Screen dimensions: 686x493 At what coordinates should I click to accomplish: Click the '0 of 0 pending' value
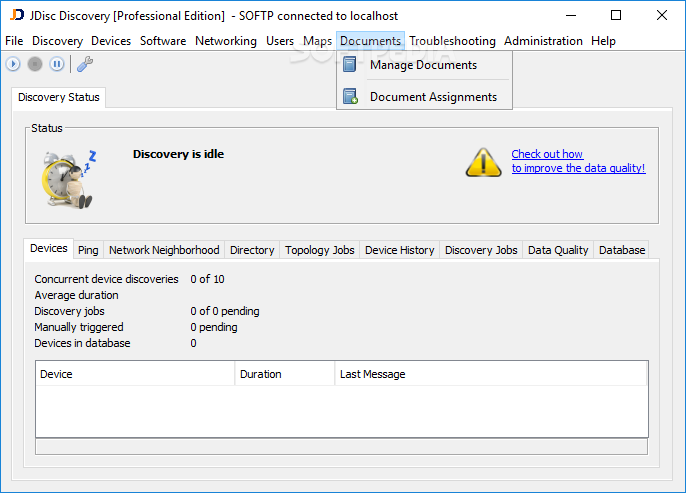pyautogui.click(x=225, y=311)
